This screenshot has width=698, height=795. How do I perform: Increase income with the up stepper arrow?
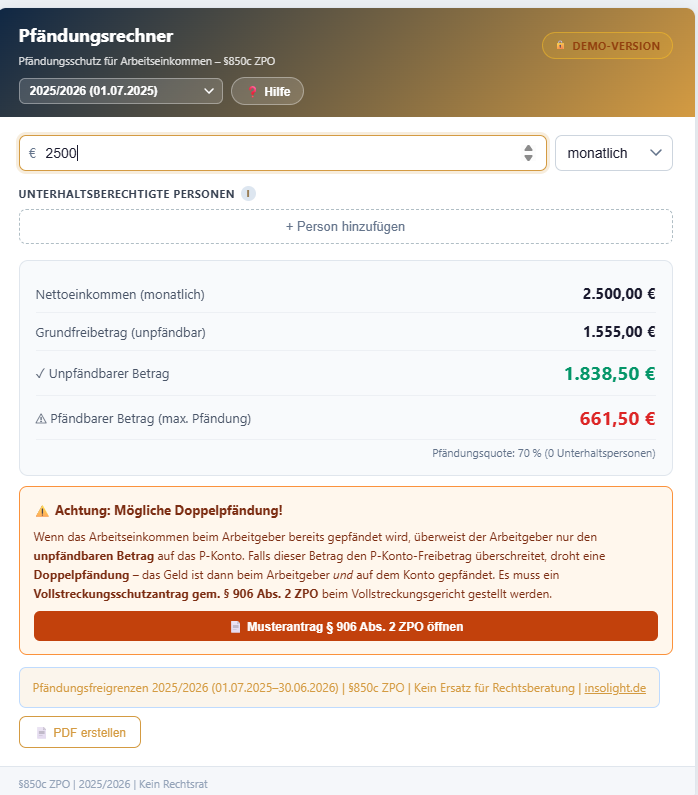(x=528, y=148)
